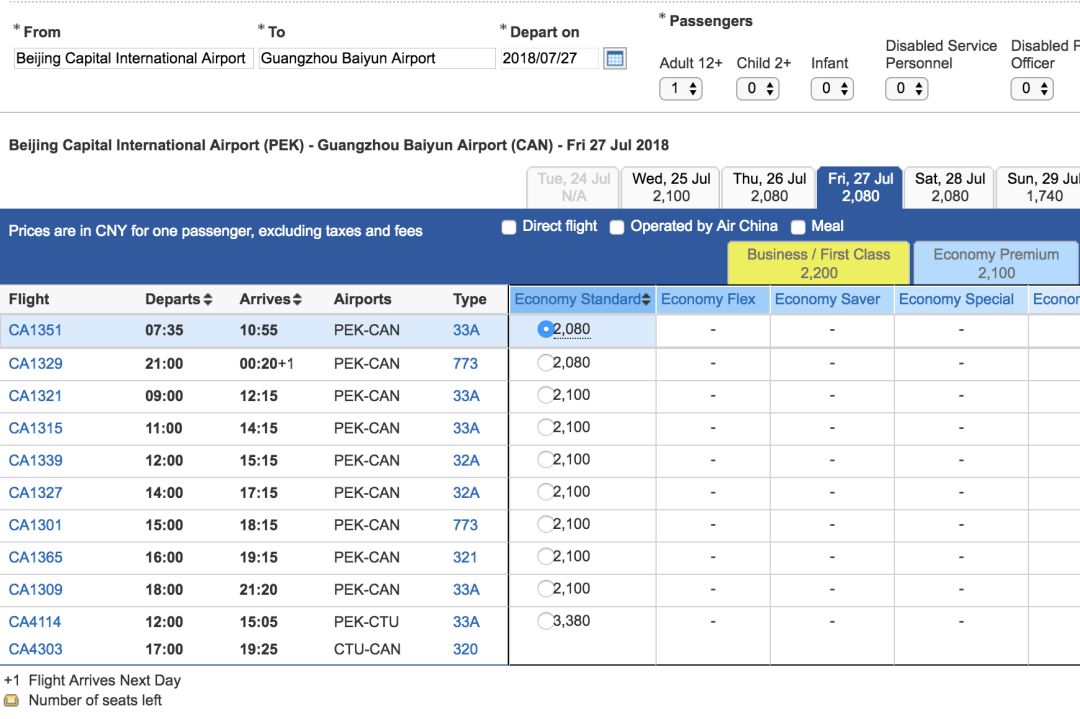Select the Fri, 27 Jul date tab
The height and width of the screenshot is (719, 1080).
(860, 187)
